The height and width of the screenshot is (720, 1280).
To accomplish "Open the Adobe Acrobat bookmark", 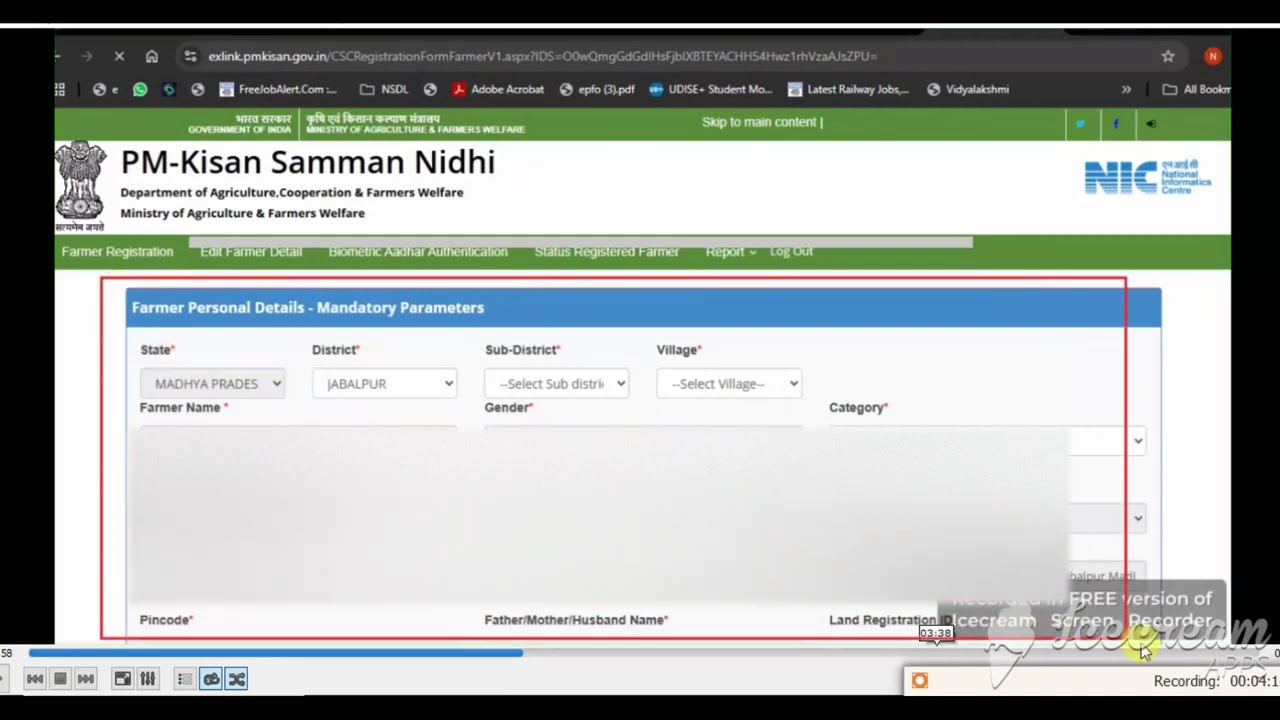I will coord(498,89).
